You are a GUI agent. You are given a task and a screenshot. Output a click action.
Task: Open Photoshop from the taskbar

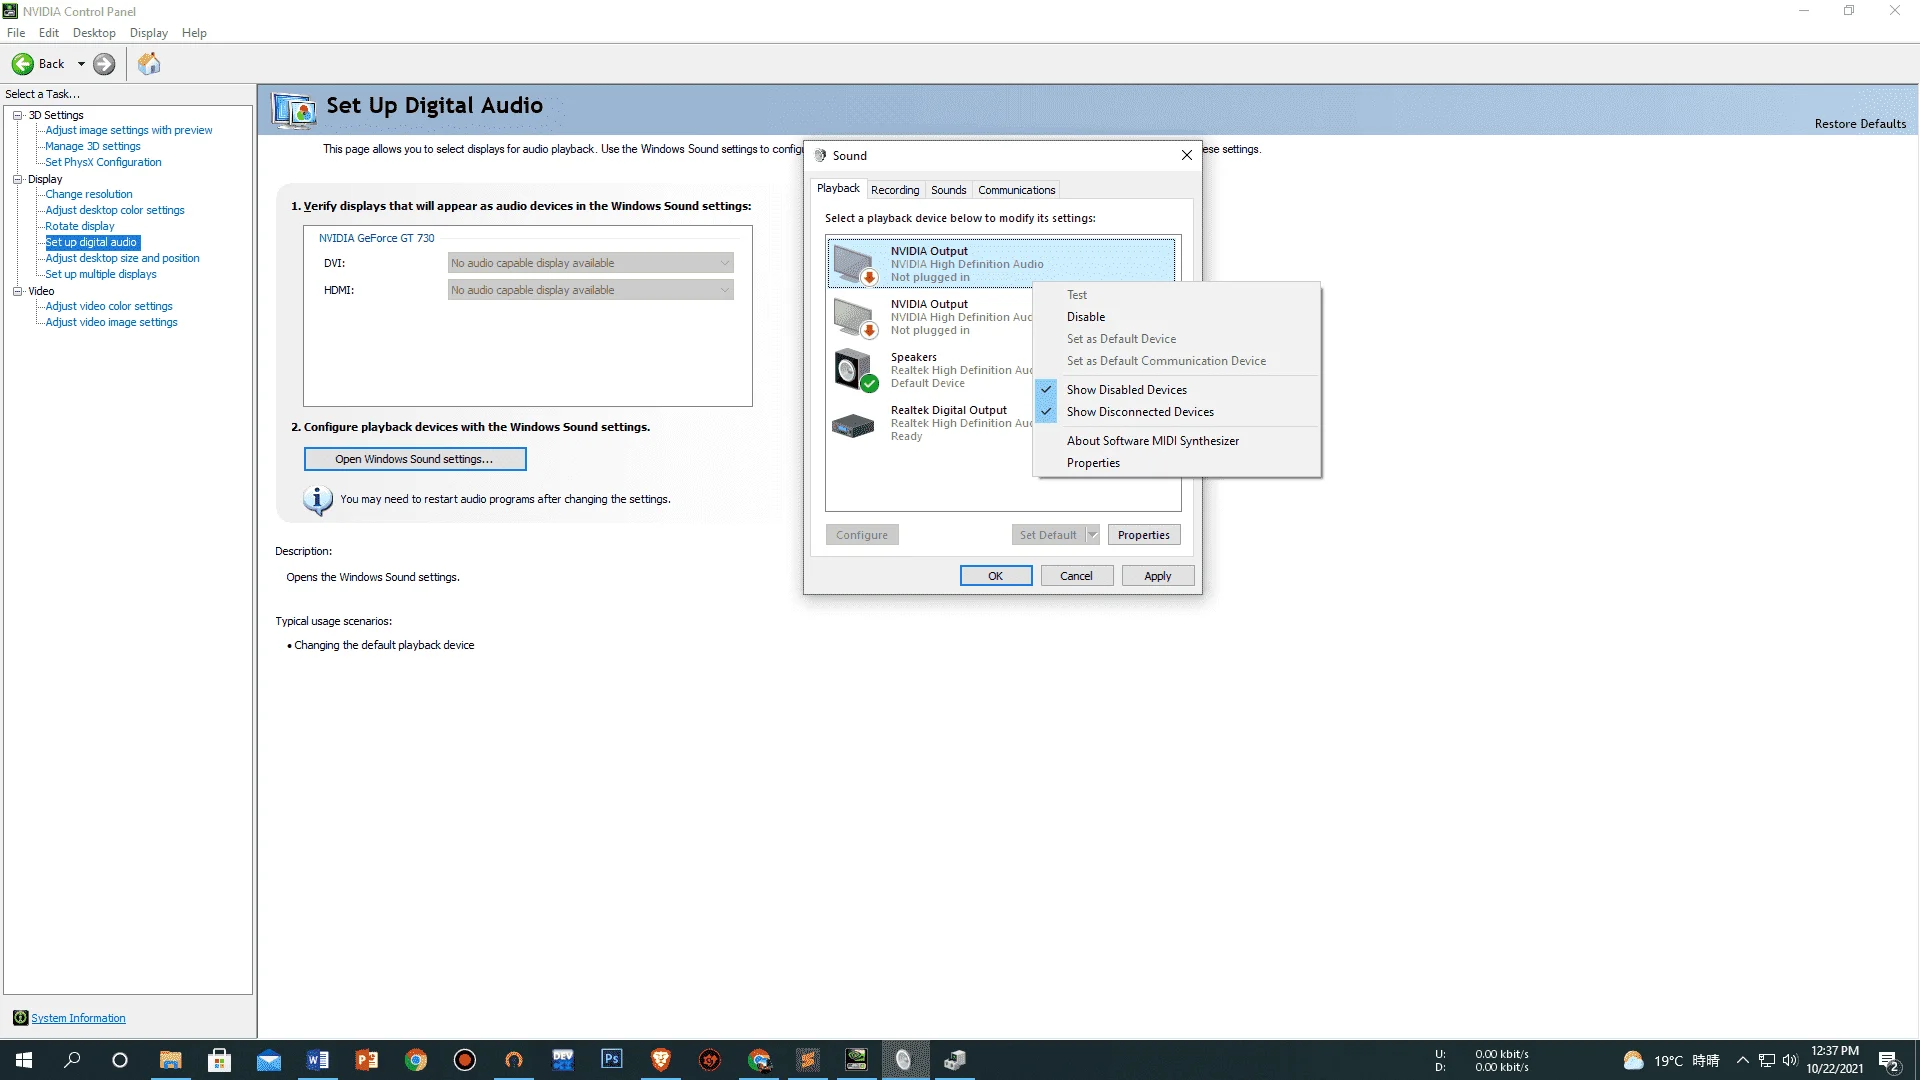click(x=611, y=1060)
